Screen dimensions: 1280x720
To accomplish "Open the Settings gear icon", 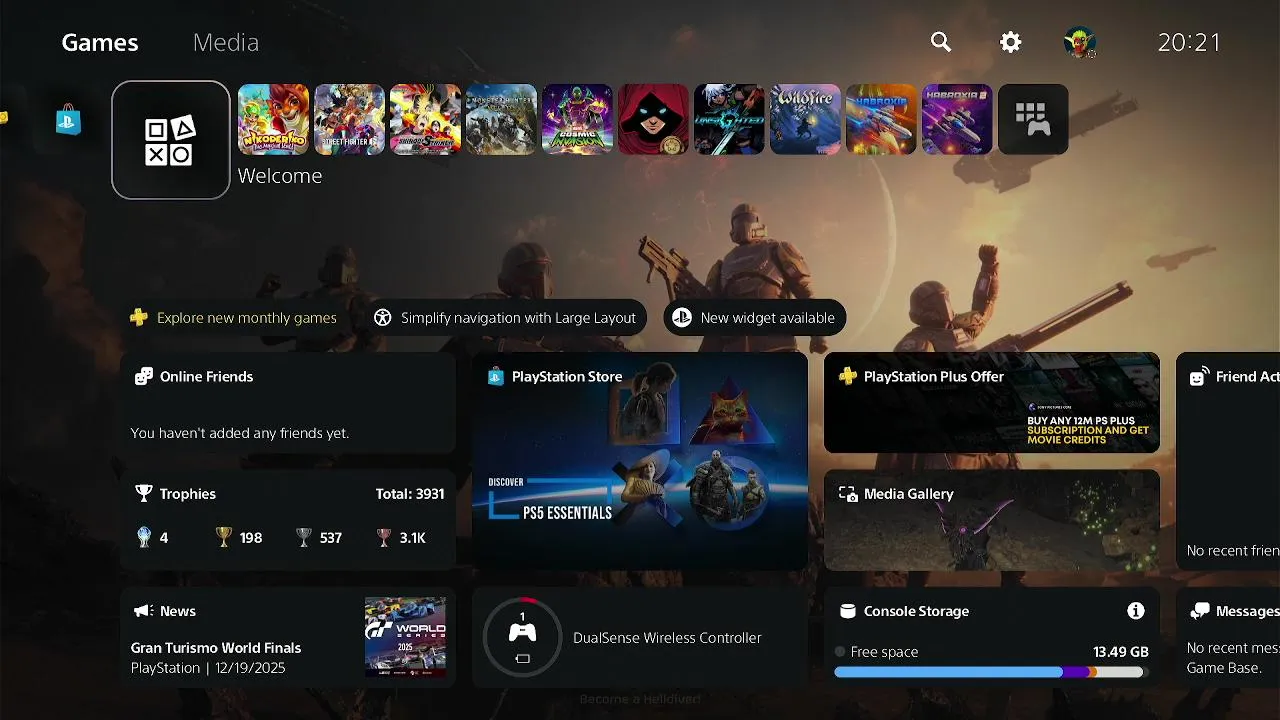I will coord(1011,42).
